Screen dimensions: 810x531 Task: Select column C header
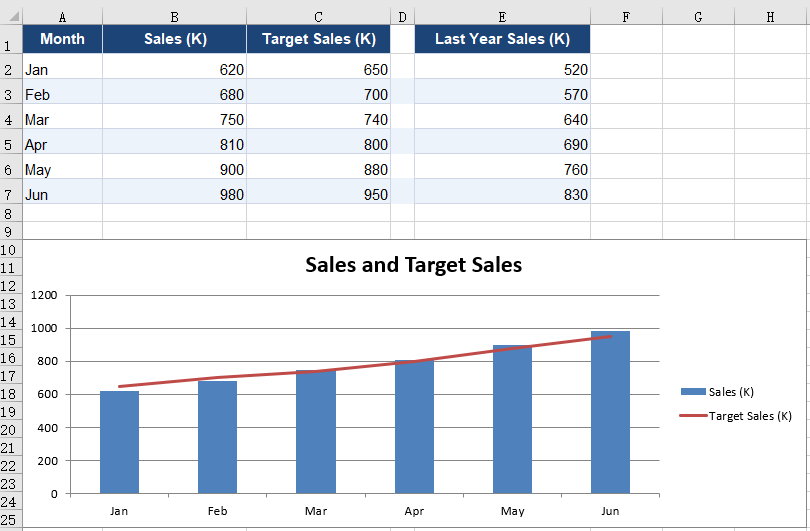[x=318, y=17]
